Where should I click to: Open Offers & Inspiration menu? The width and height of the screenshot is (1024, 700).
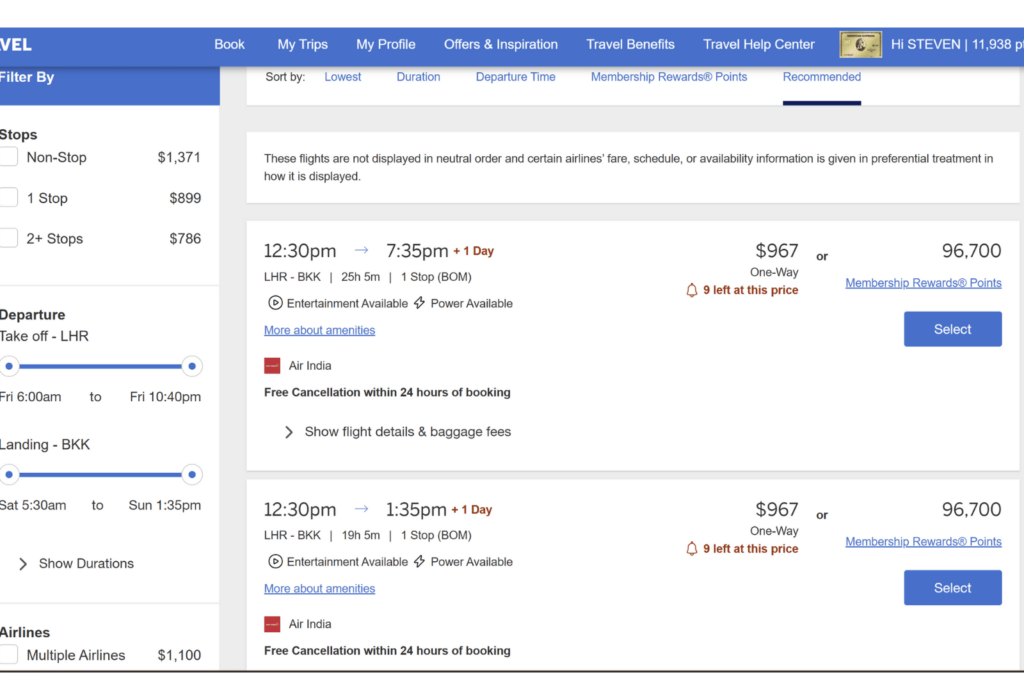(x=501, y=44)
